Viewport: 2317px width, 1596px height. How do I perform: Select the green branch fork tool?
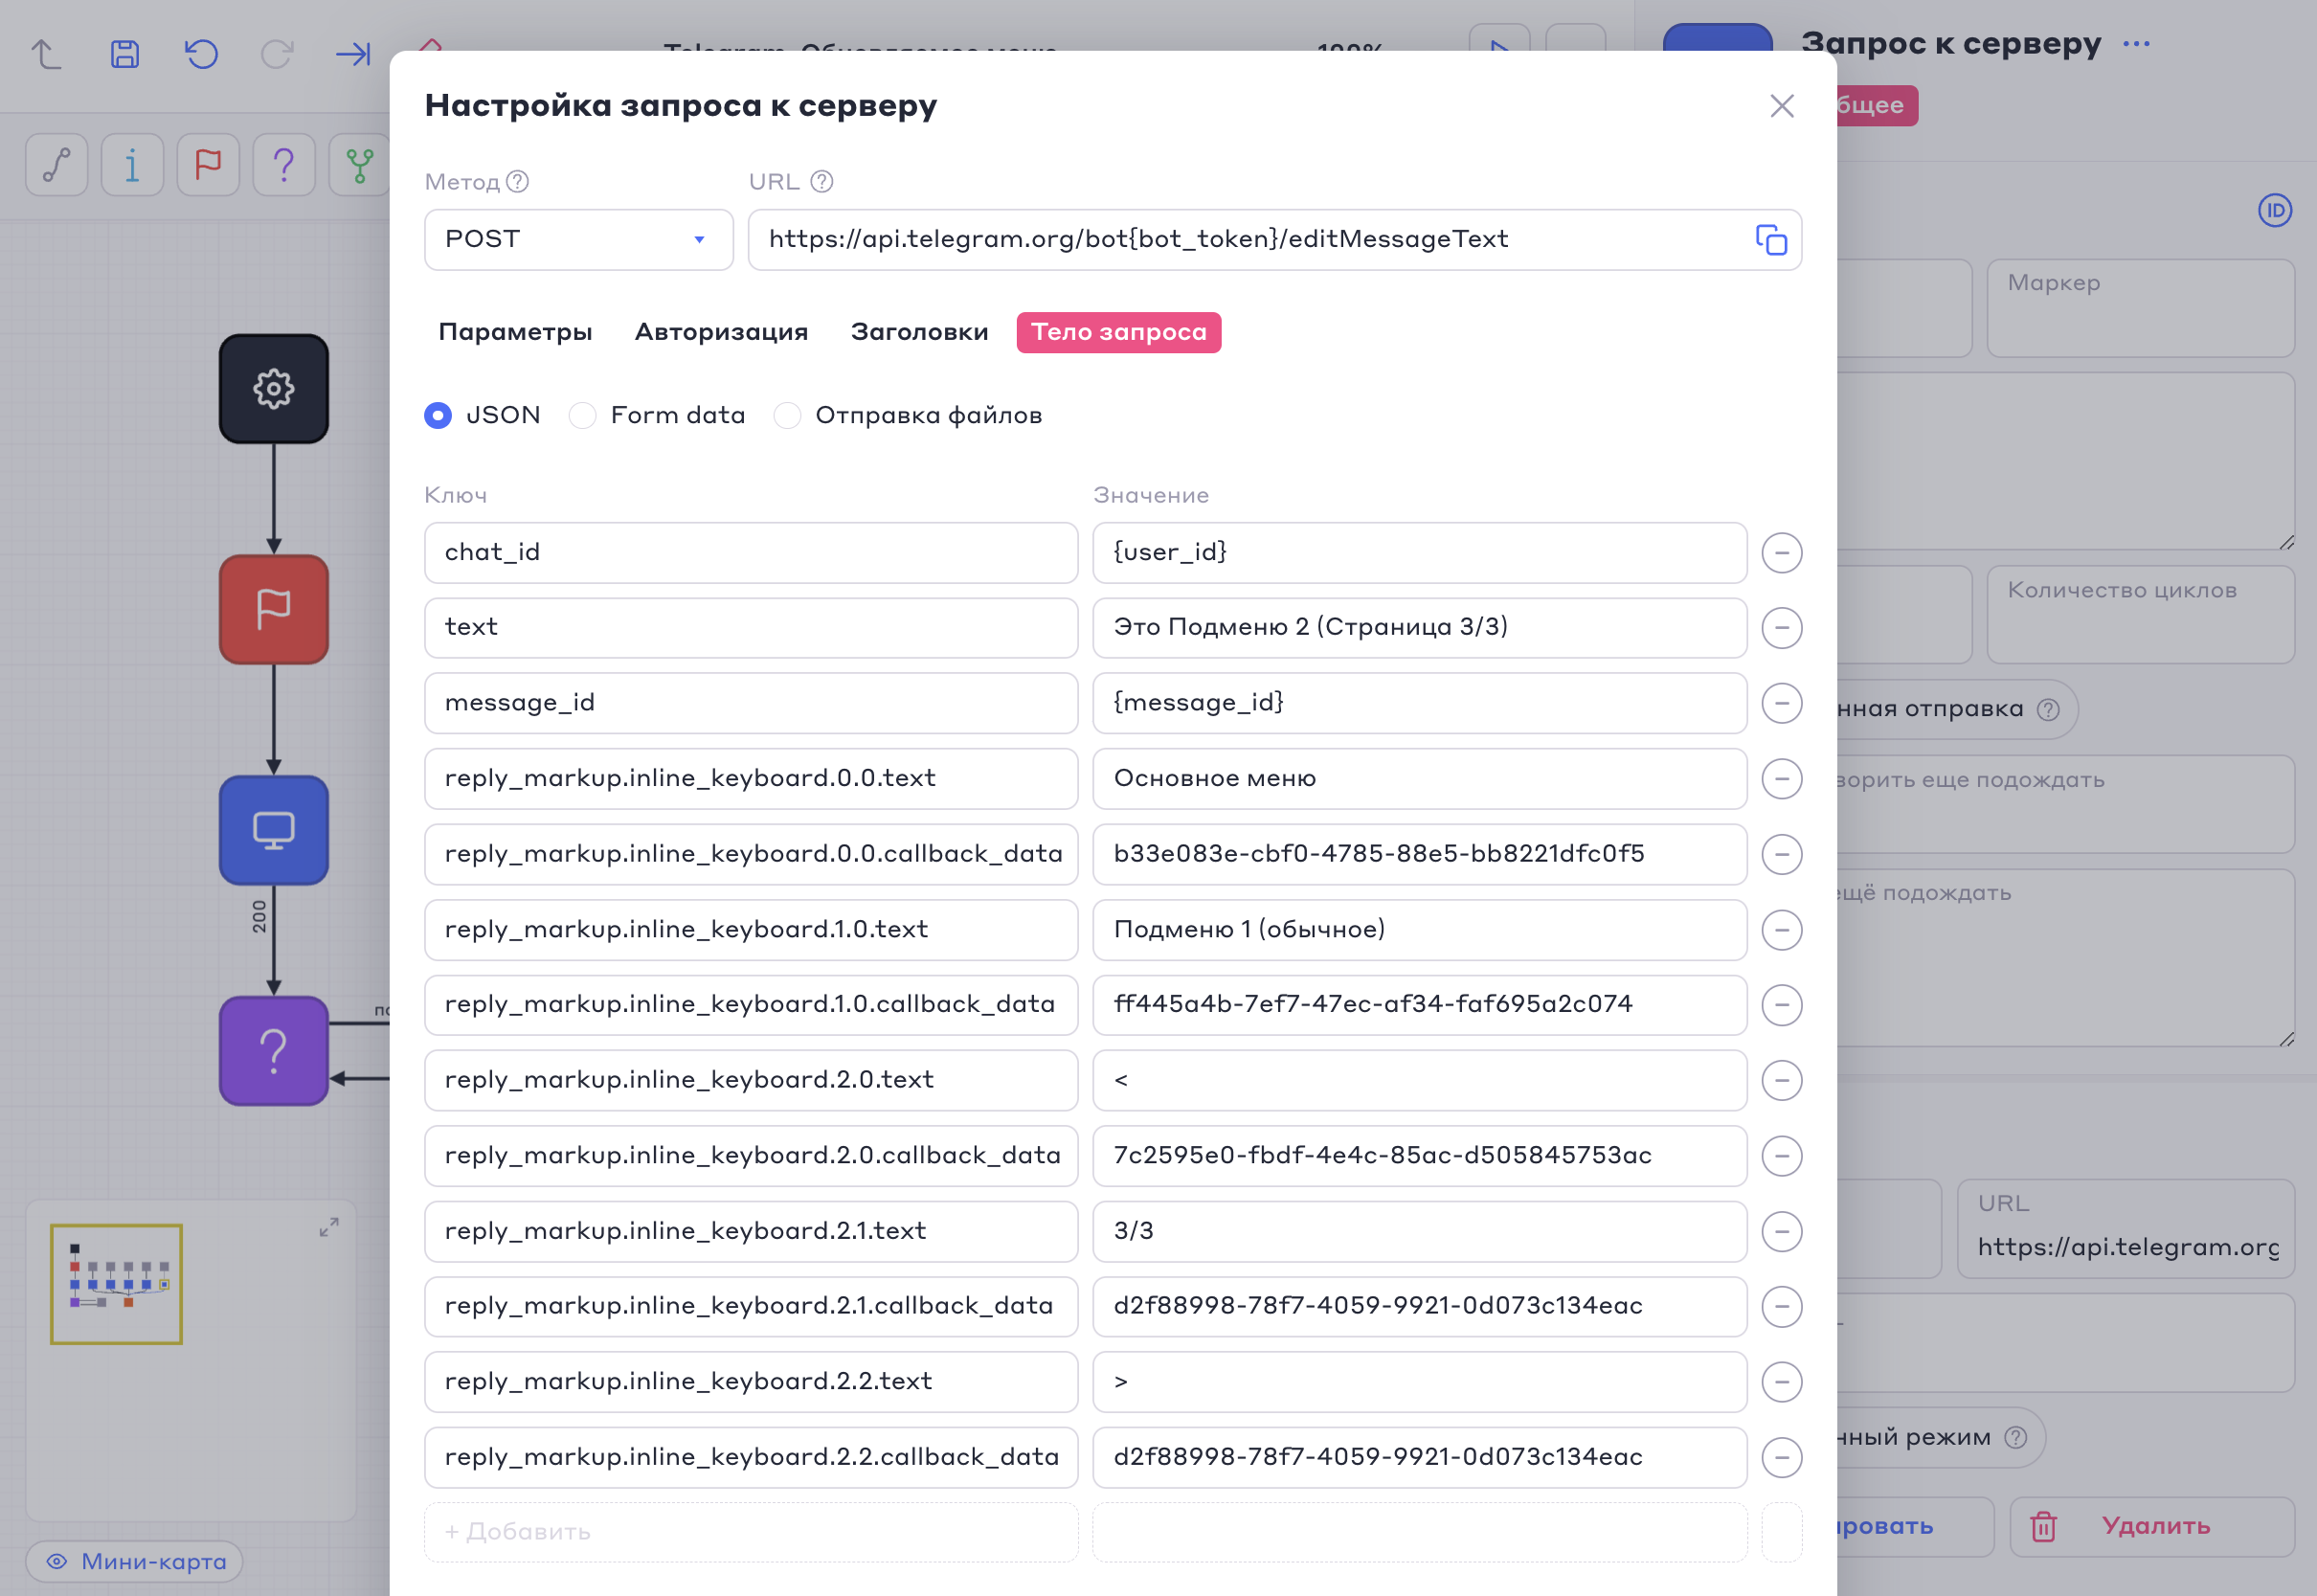point(359,164)
